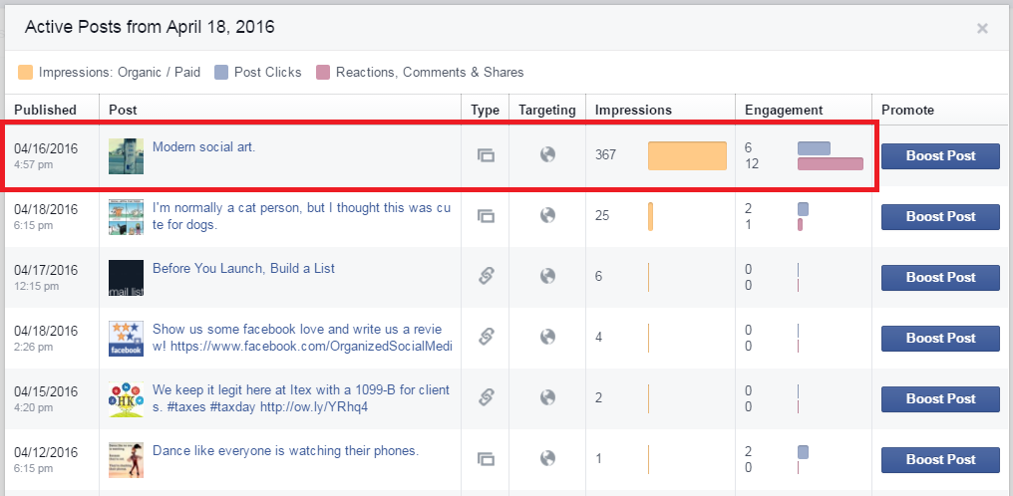
Task: Click orange Impressions legend swatch
Action: point(25,72)
